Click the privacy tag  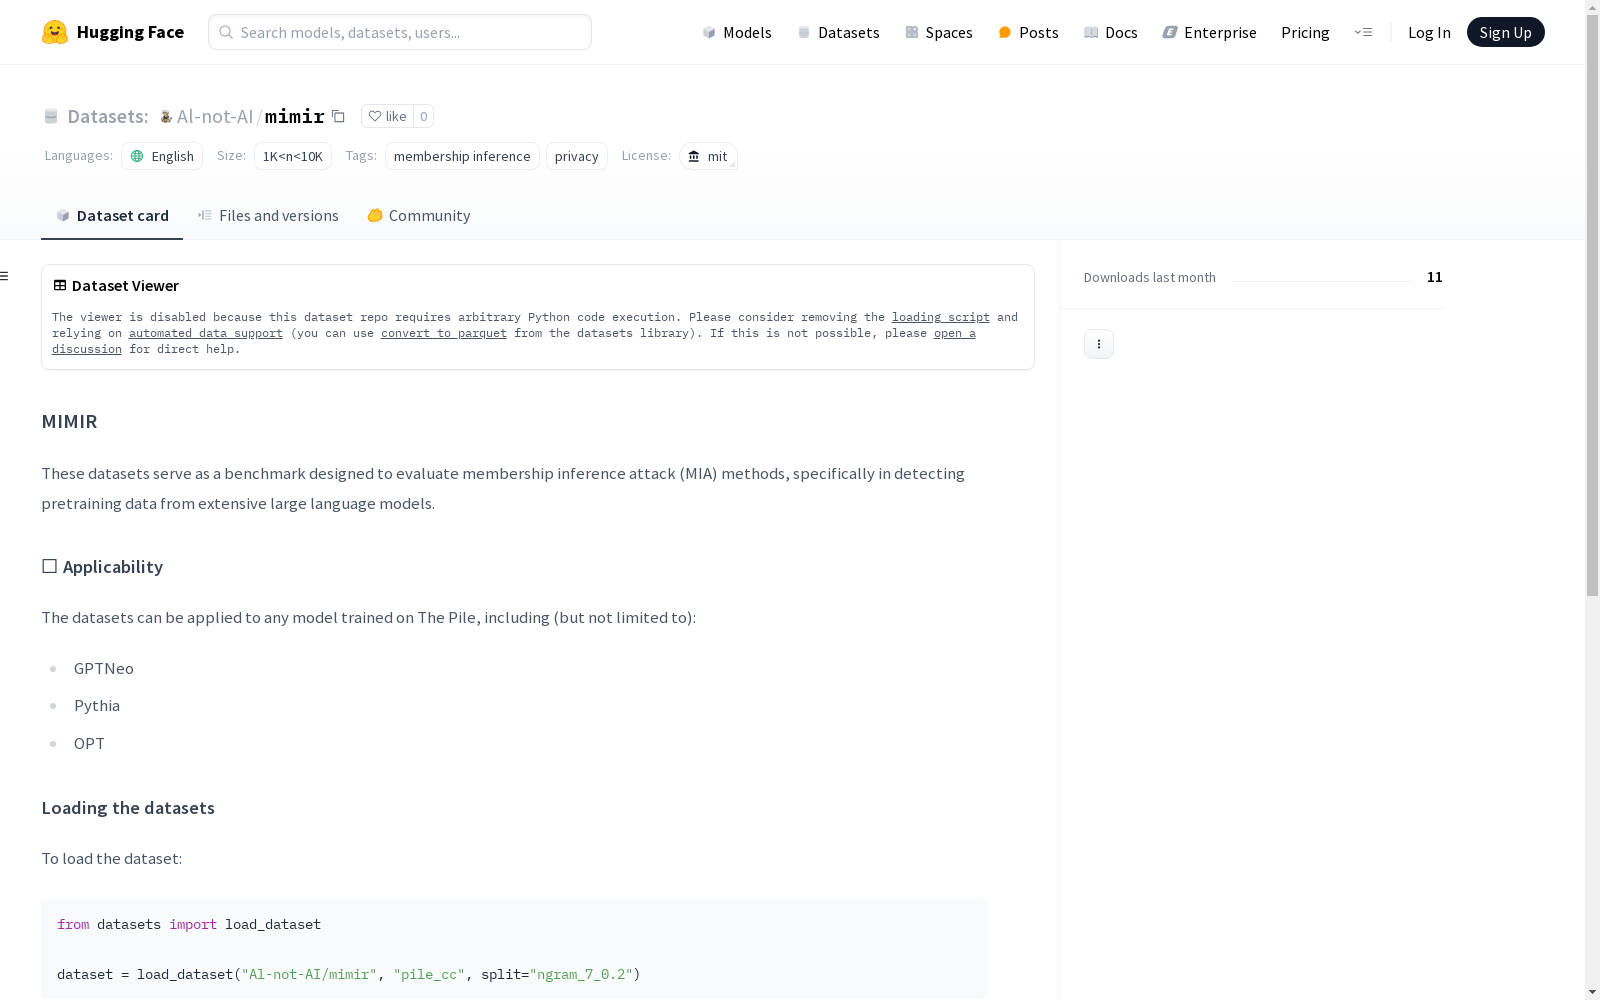577,156
